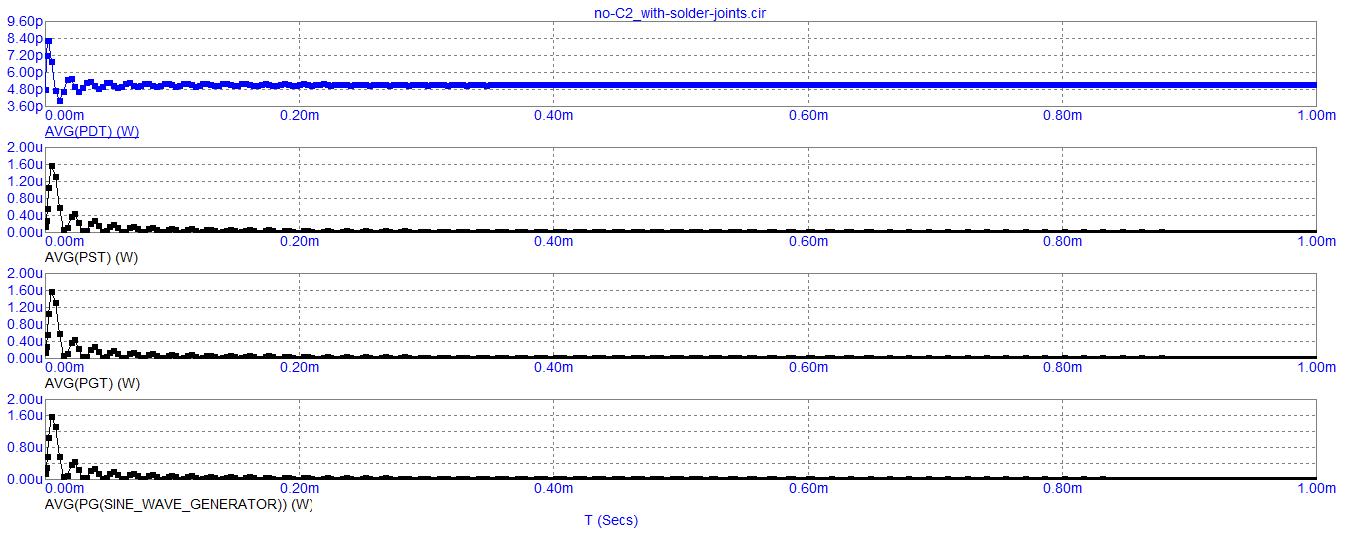Click the 2.00u tick on the AVG(PGT) plot
Screen dimensions: 1353x541
pos(23,274)
